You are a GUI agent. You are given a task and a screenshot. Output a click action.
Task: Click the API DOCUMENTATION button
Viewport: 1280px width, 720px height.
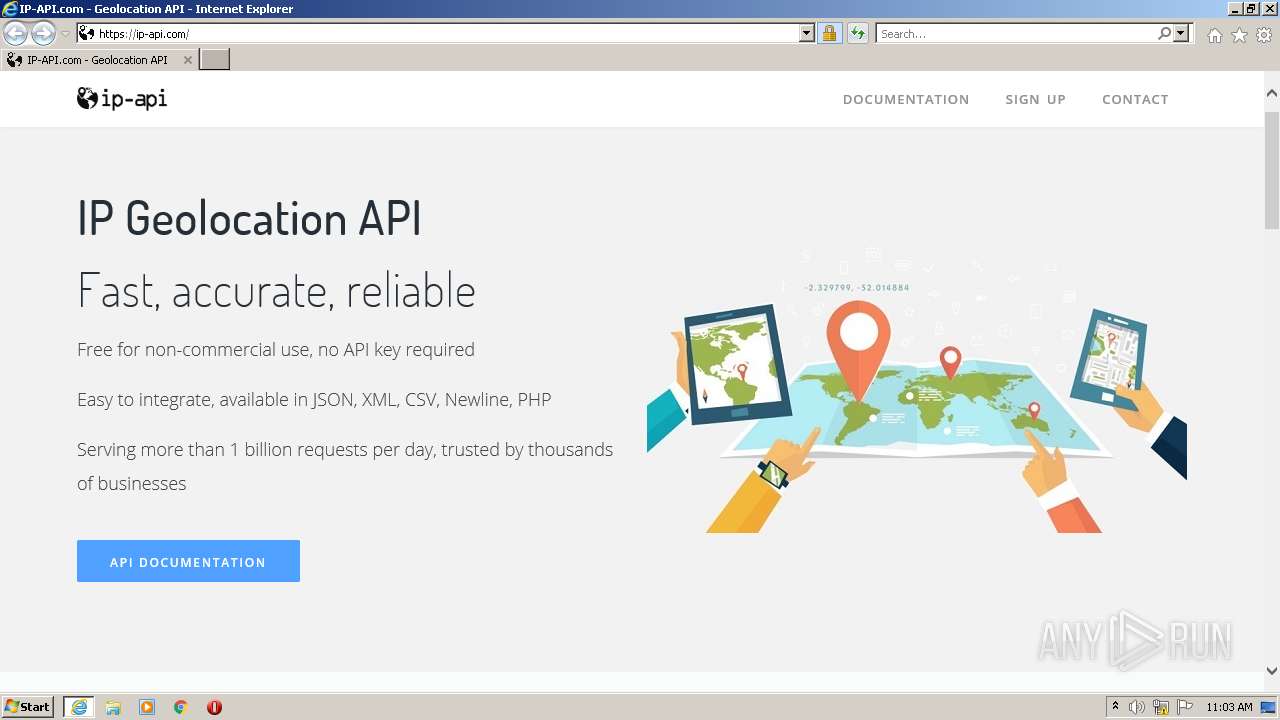coord(188,561)
